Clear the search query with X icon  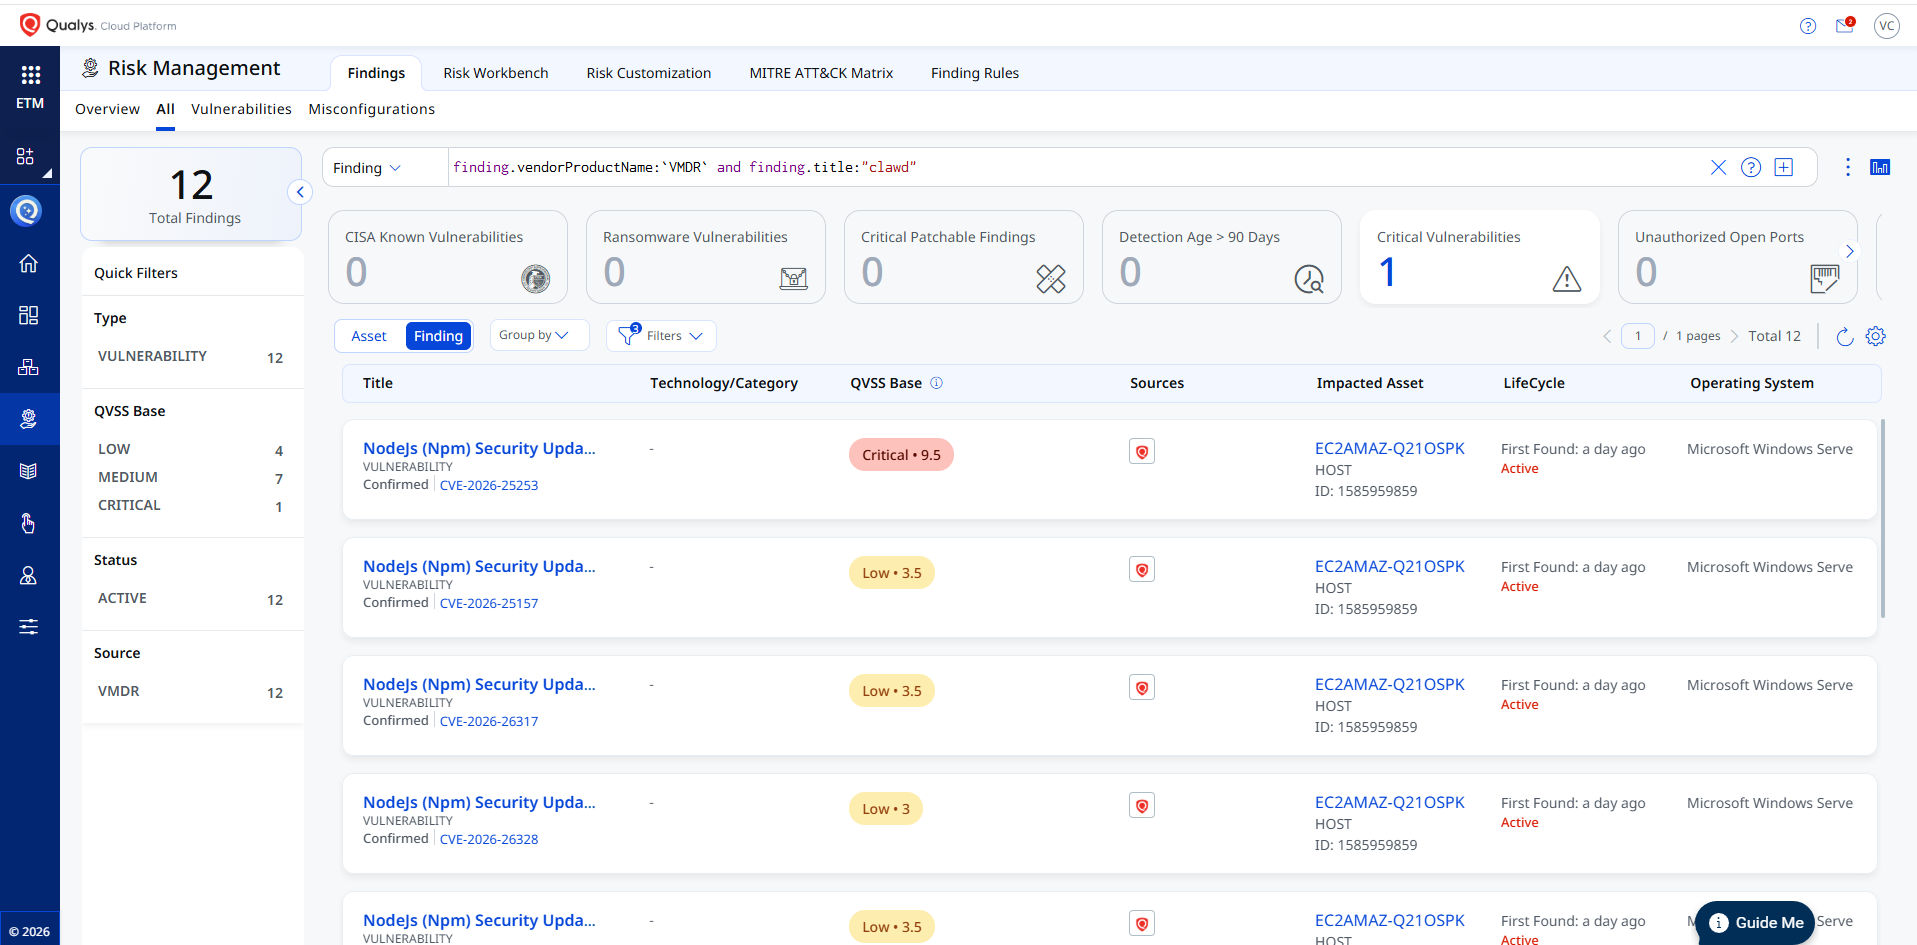[1718, 167]
